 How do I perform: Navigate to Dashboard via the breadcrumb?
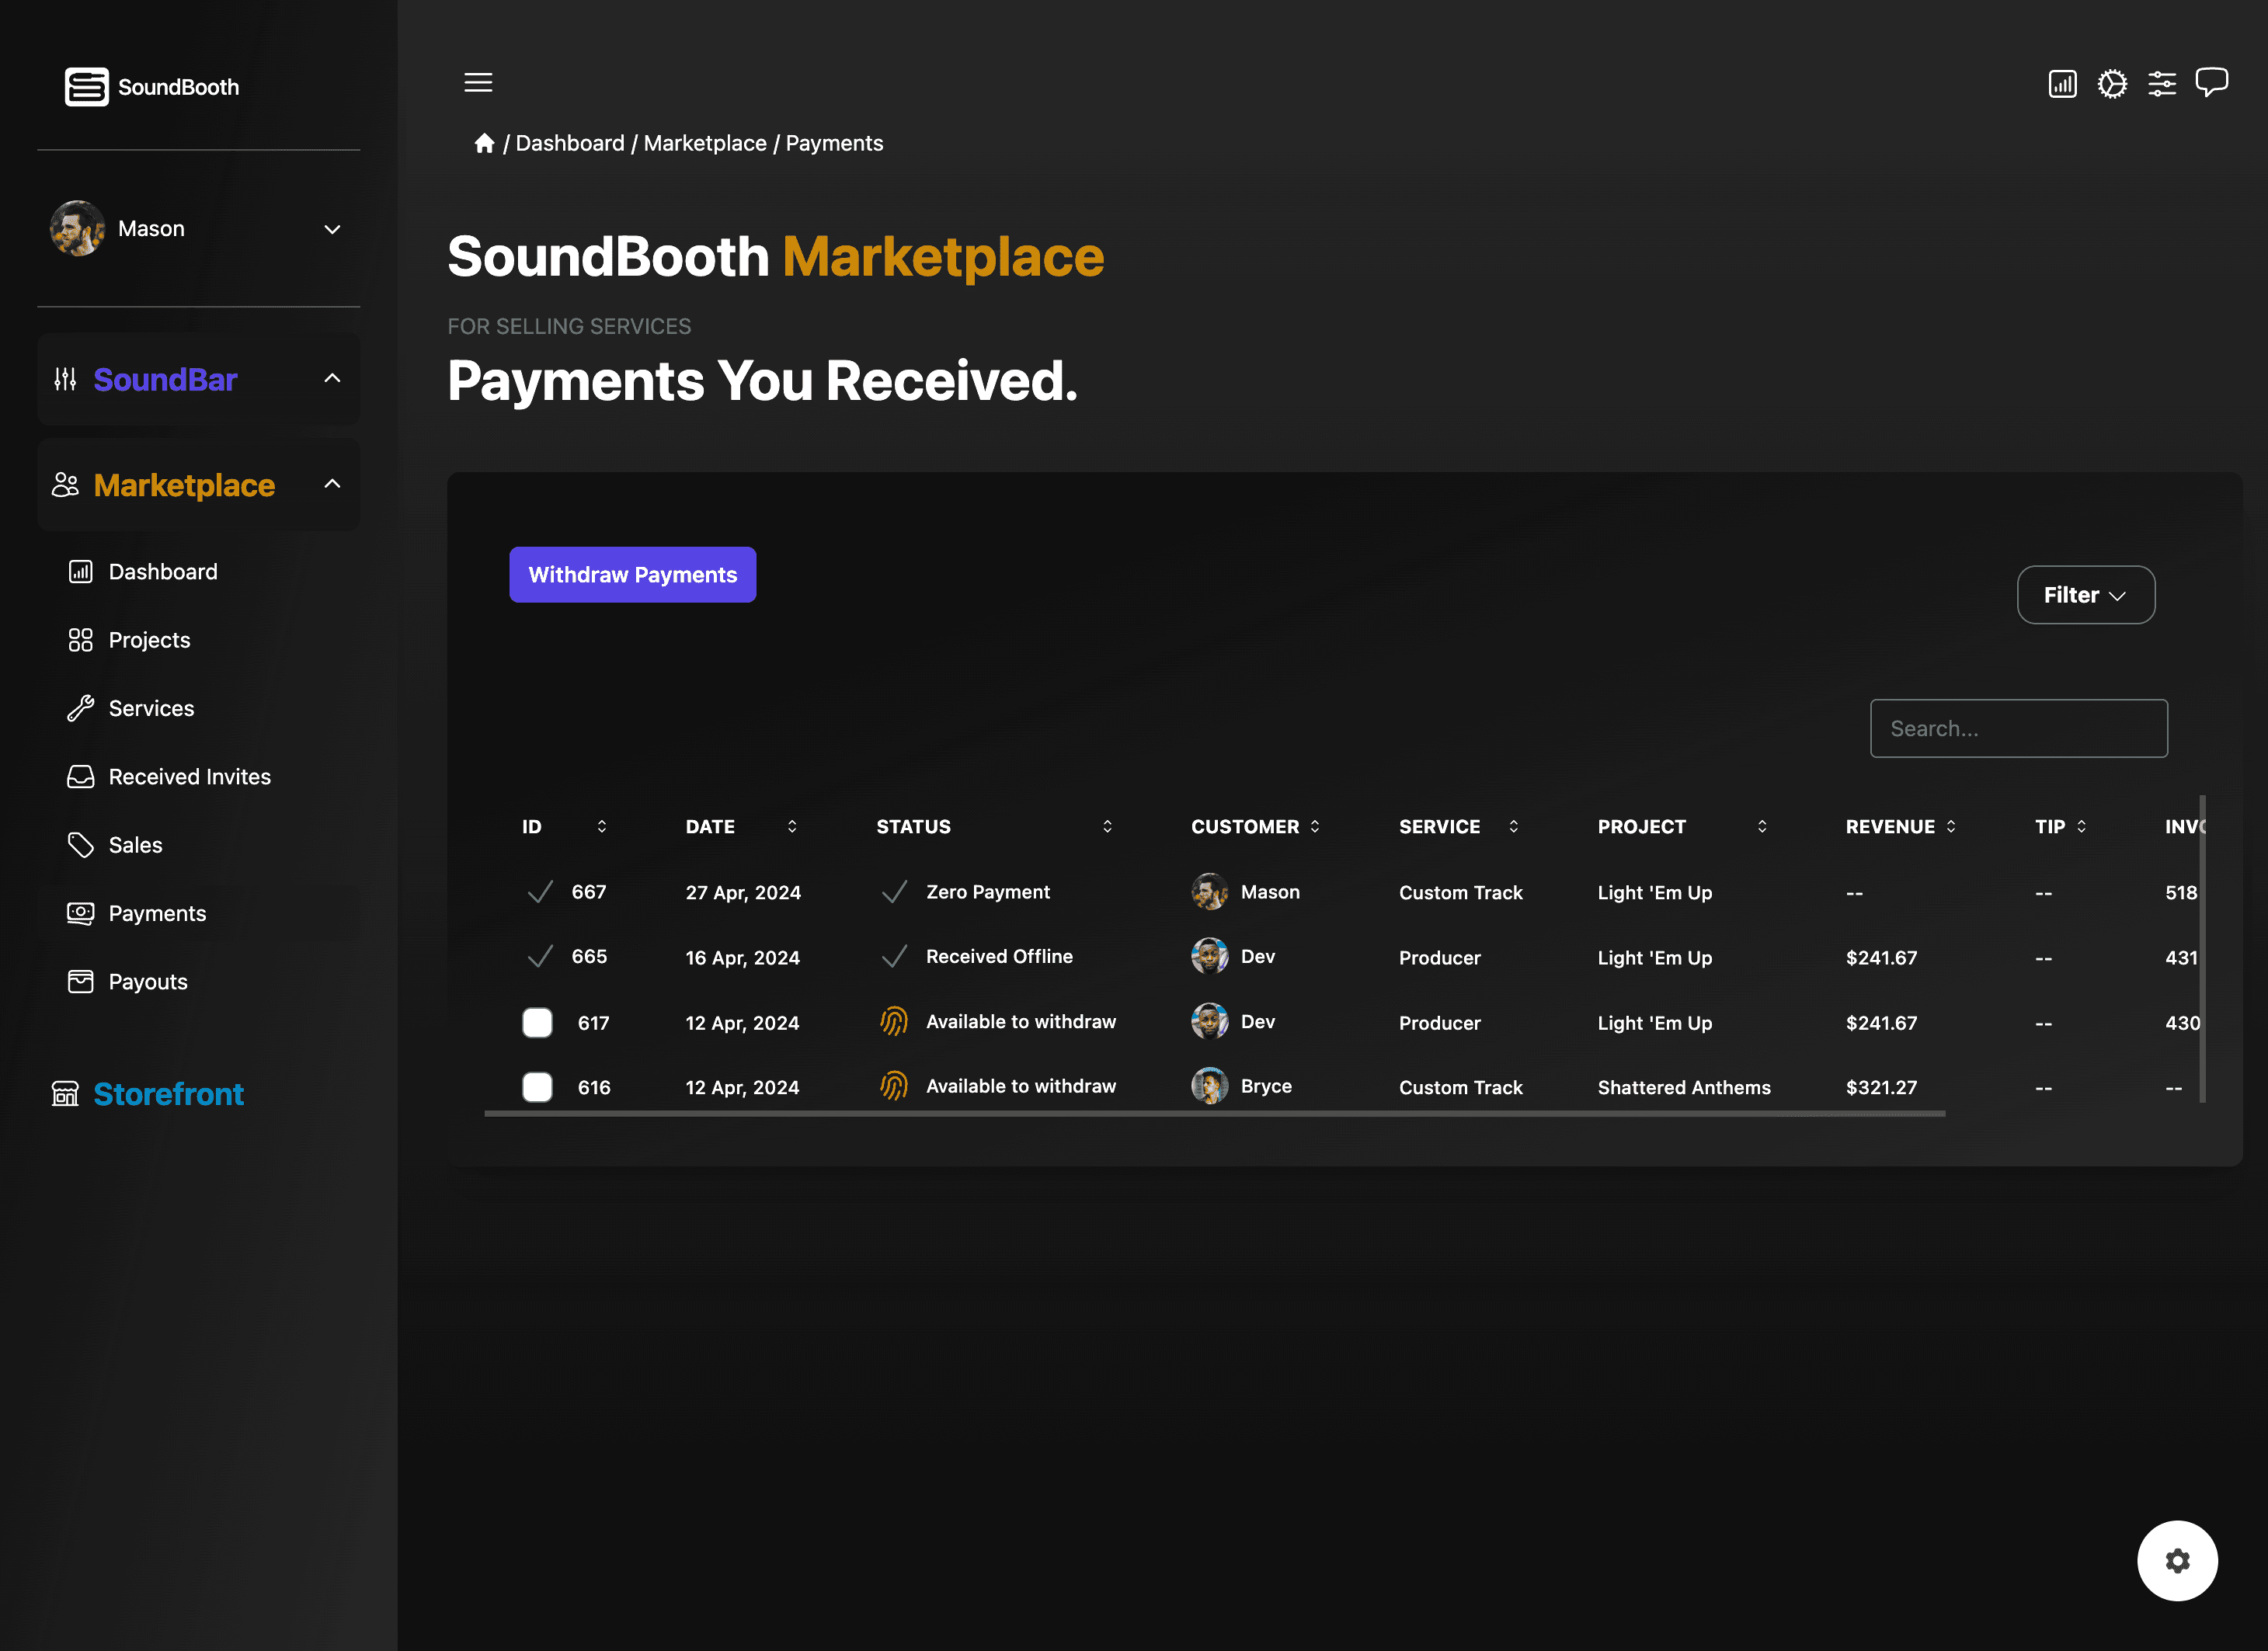[x=570, y=142]
